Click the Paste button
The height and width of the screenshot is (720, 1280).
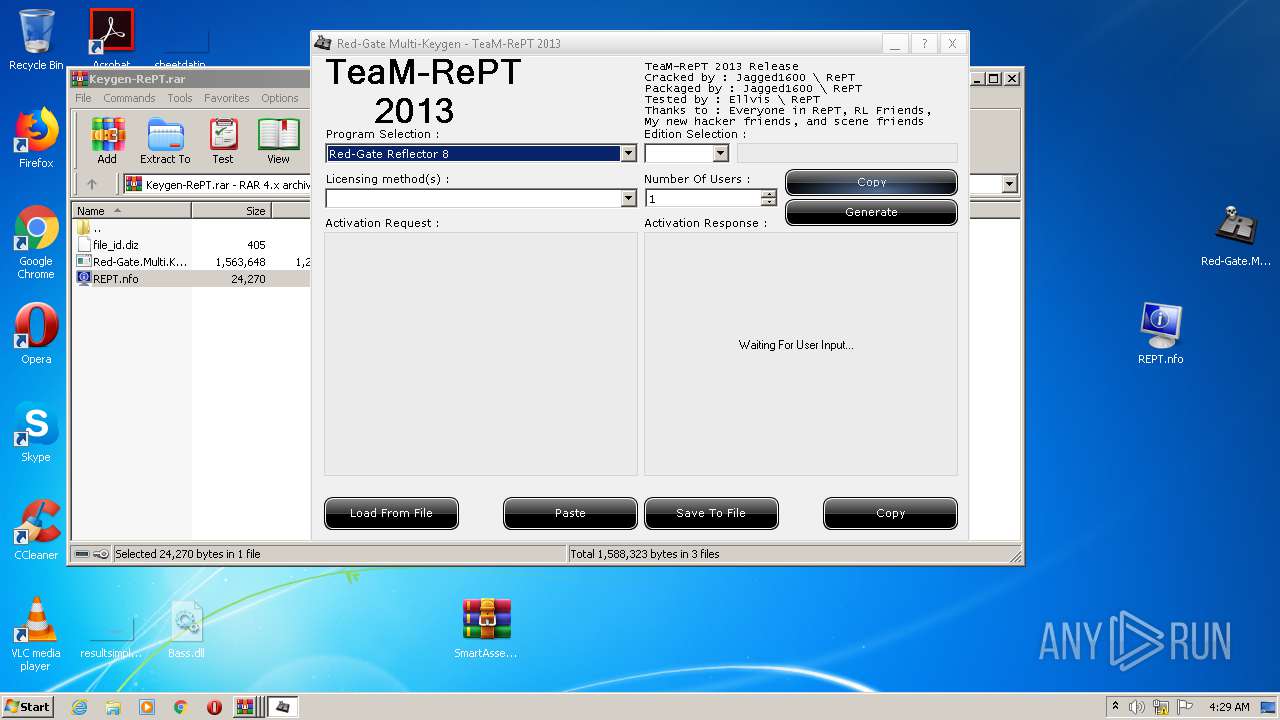coord(570,513)
